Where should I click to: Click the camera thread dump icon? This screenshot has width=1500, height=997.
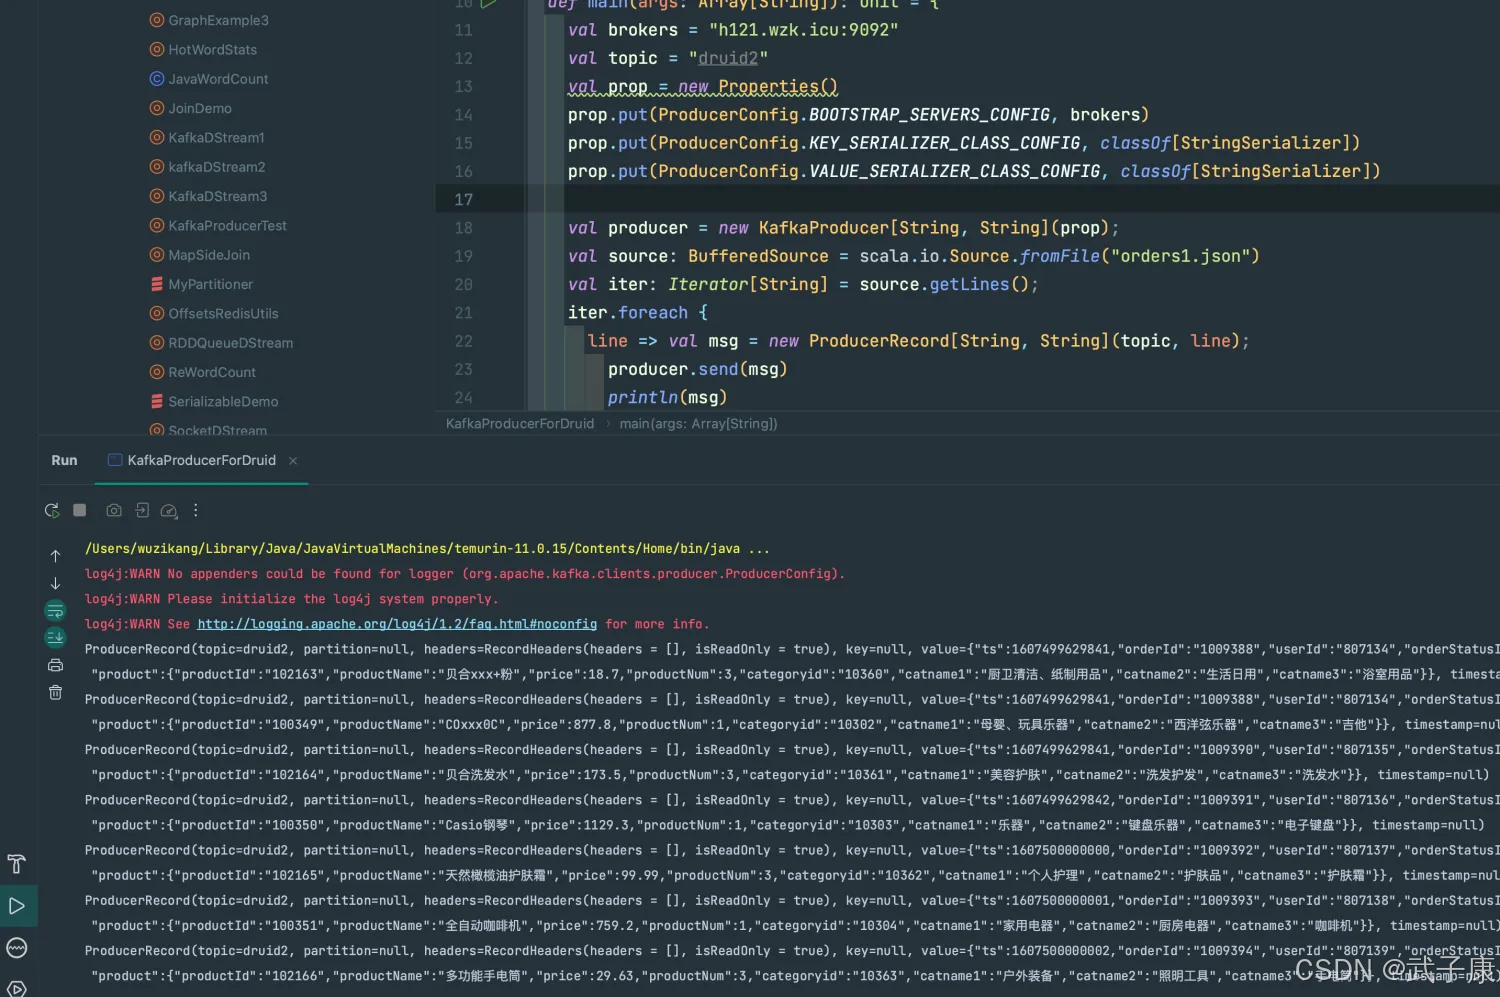114,511
